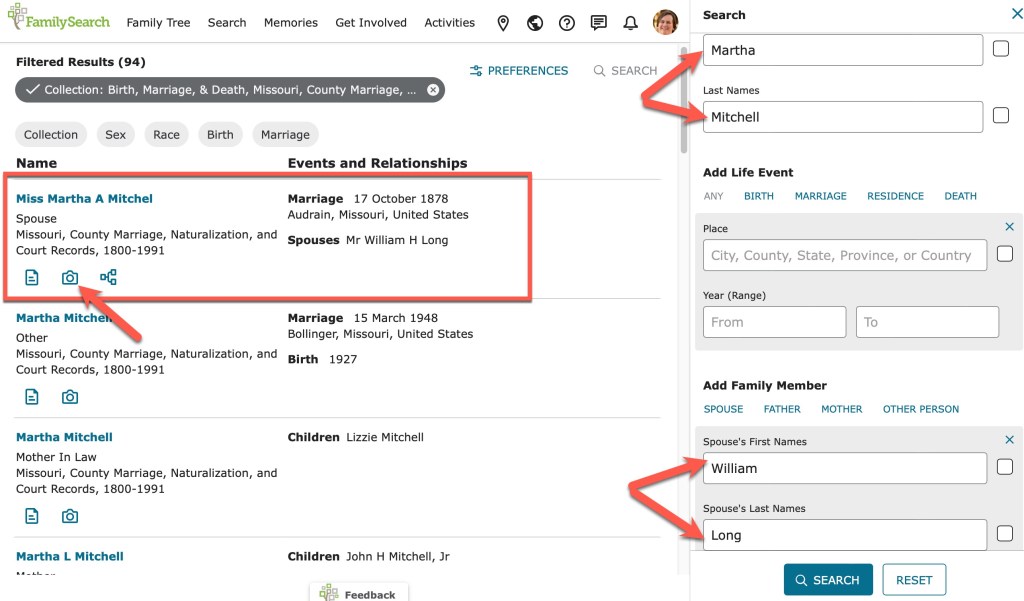Click the blue SEARCH button
This screenshot has width=1024, height=601.
pos(827,580)
